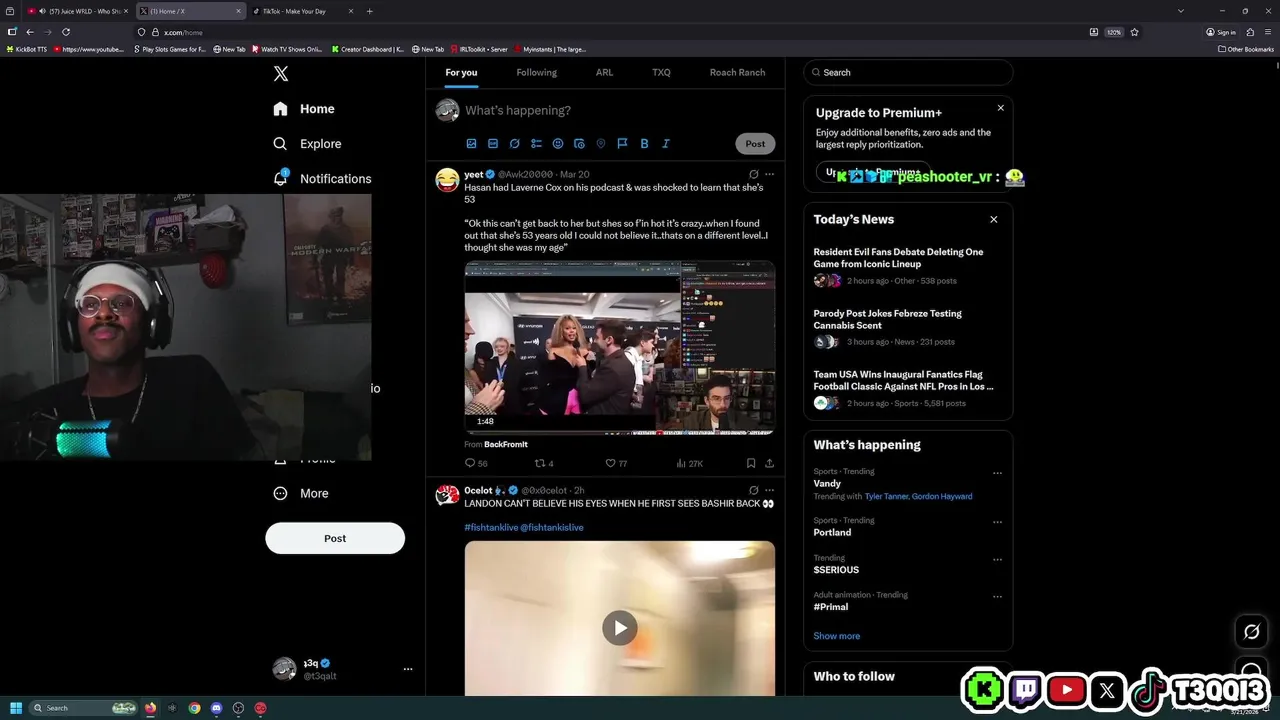1280x720 pixels.
Task: Switch to the Following tab
Action: tap(536, 72)
